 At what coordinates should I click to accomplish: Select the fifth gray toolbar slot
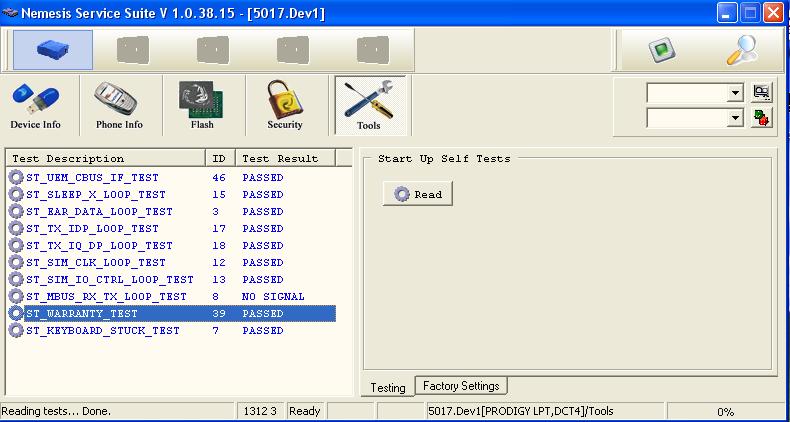[373, 50]
